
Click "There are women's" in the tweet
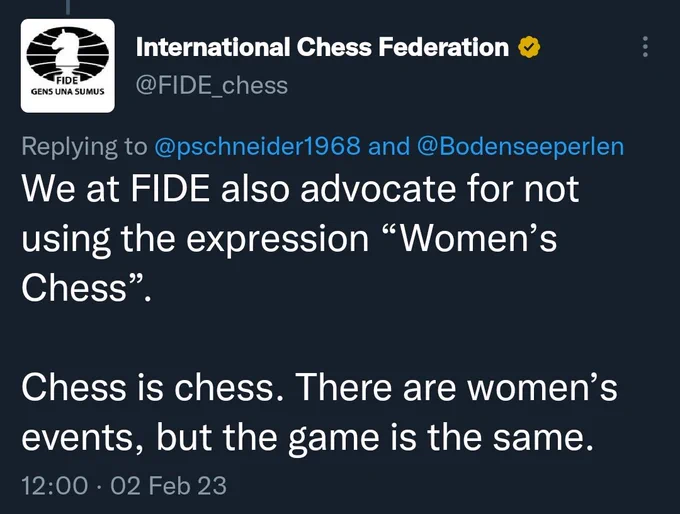click(456, 387)
